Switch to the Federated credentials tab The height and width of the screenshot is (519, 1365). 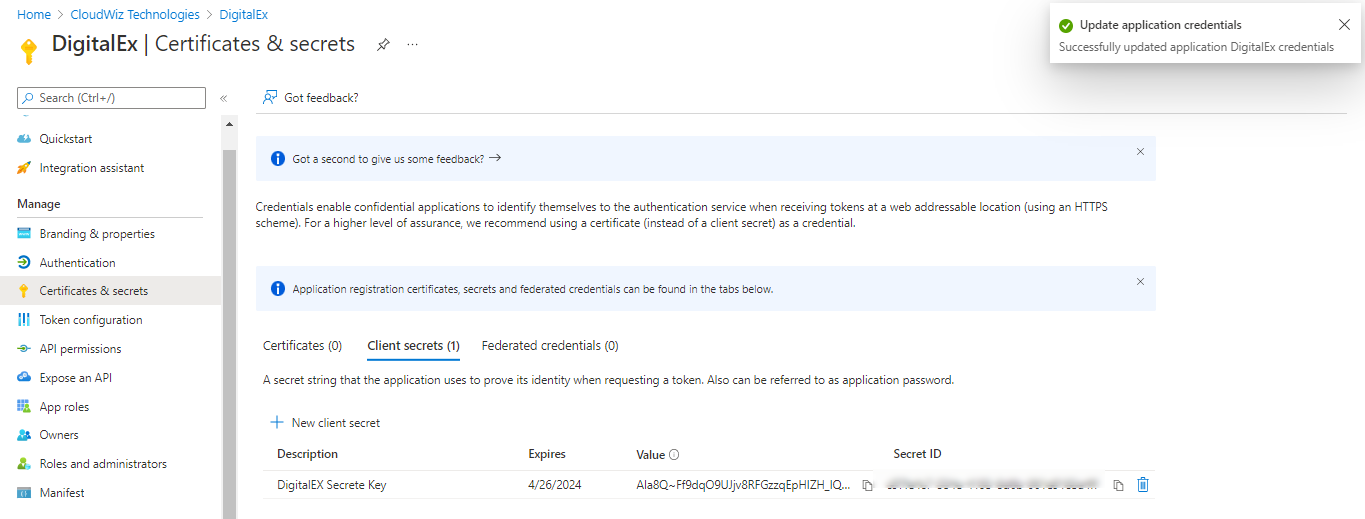(x=549, y=346)
